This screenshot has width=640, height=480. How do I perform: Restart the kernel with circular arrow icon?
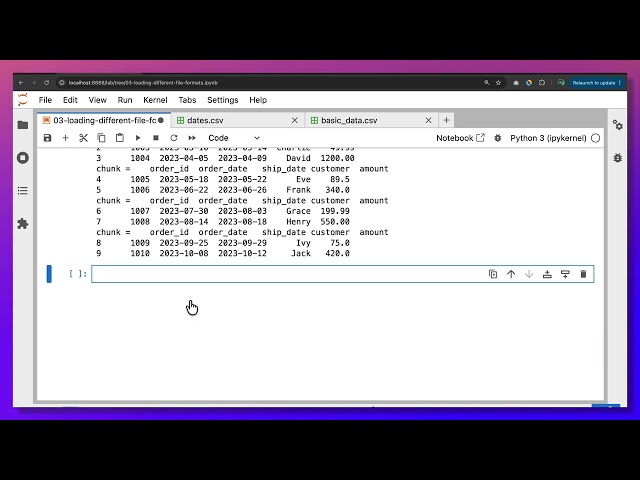[174, 138]
